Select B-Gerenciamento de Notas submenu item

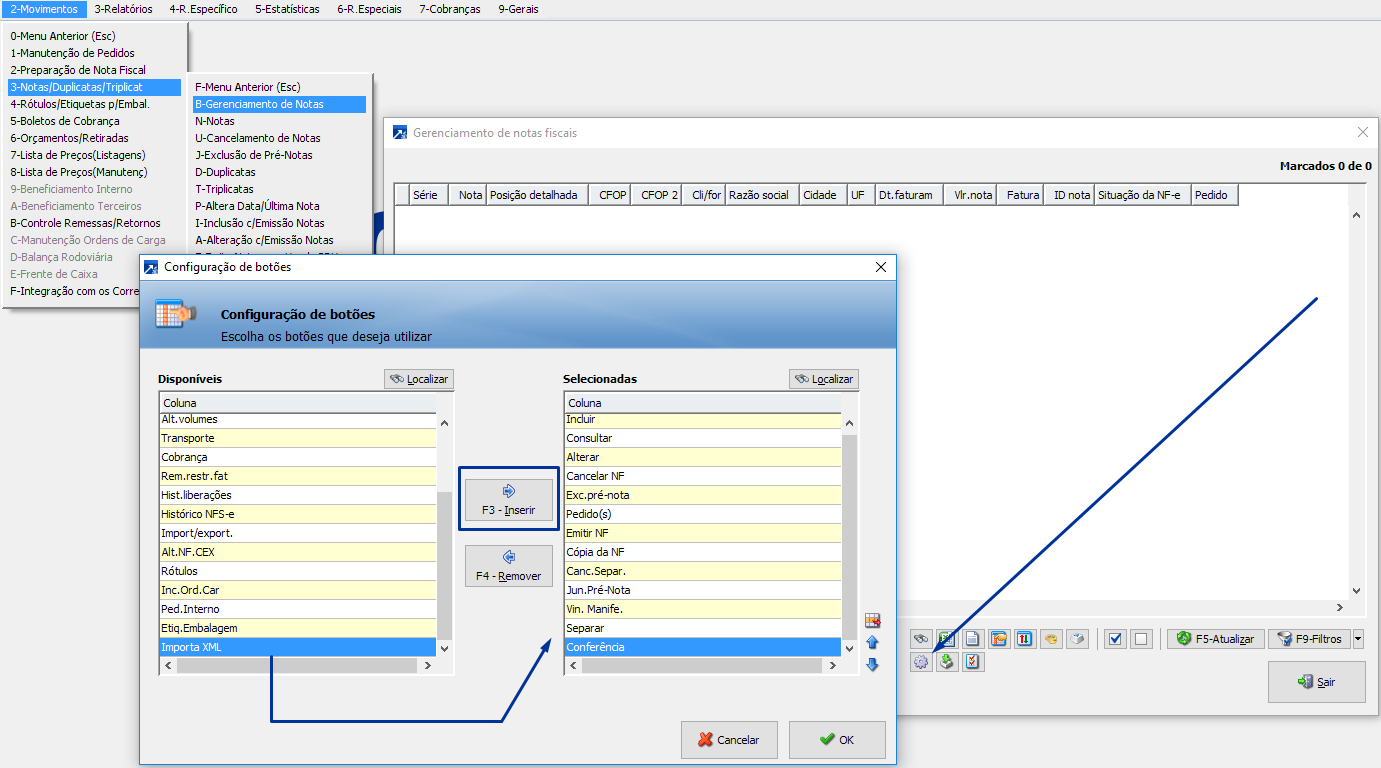pos(279,104)
